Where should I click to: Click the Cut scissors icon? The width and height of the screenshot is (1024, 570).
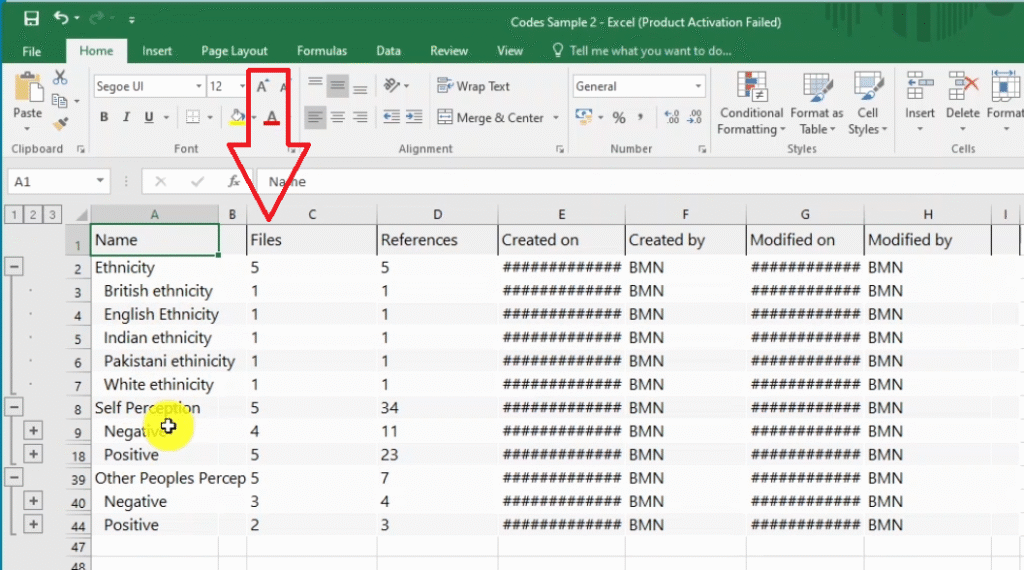[60, 78]
